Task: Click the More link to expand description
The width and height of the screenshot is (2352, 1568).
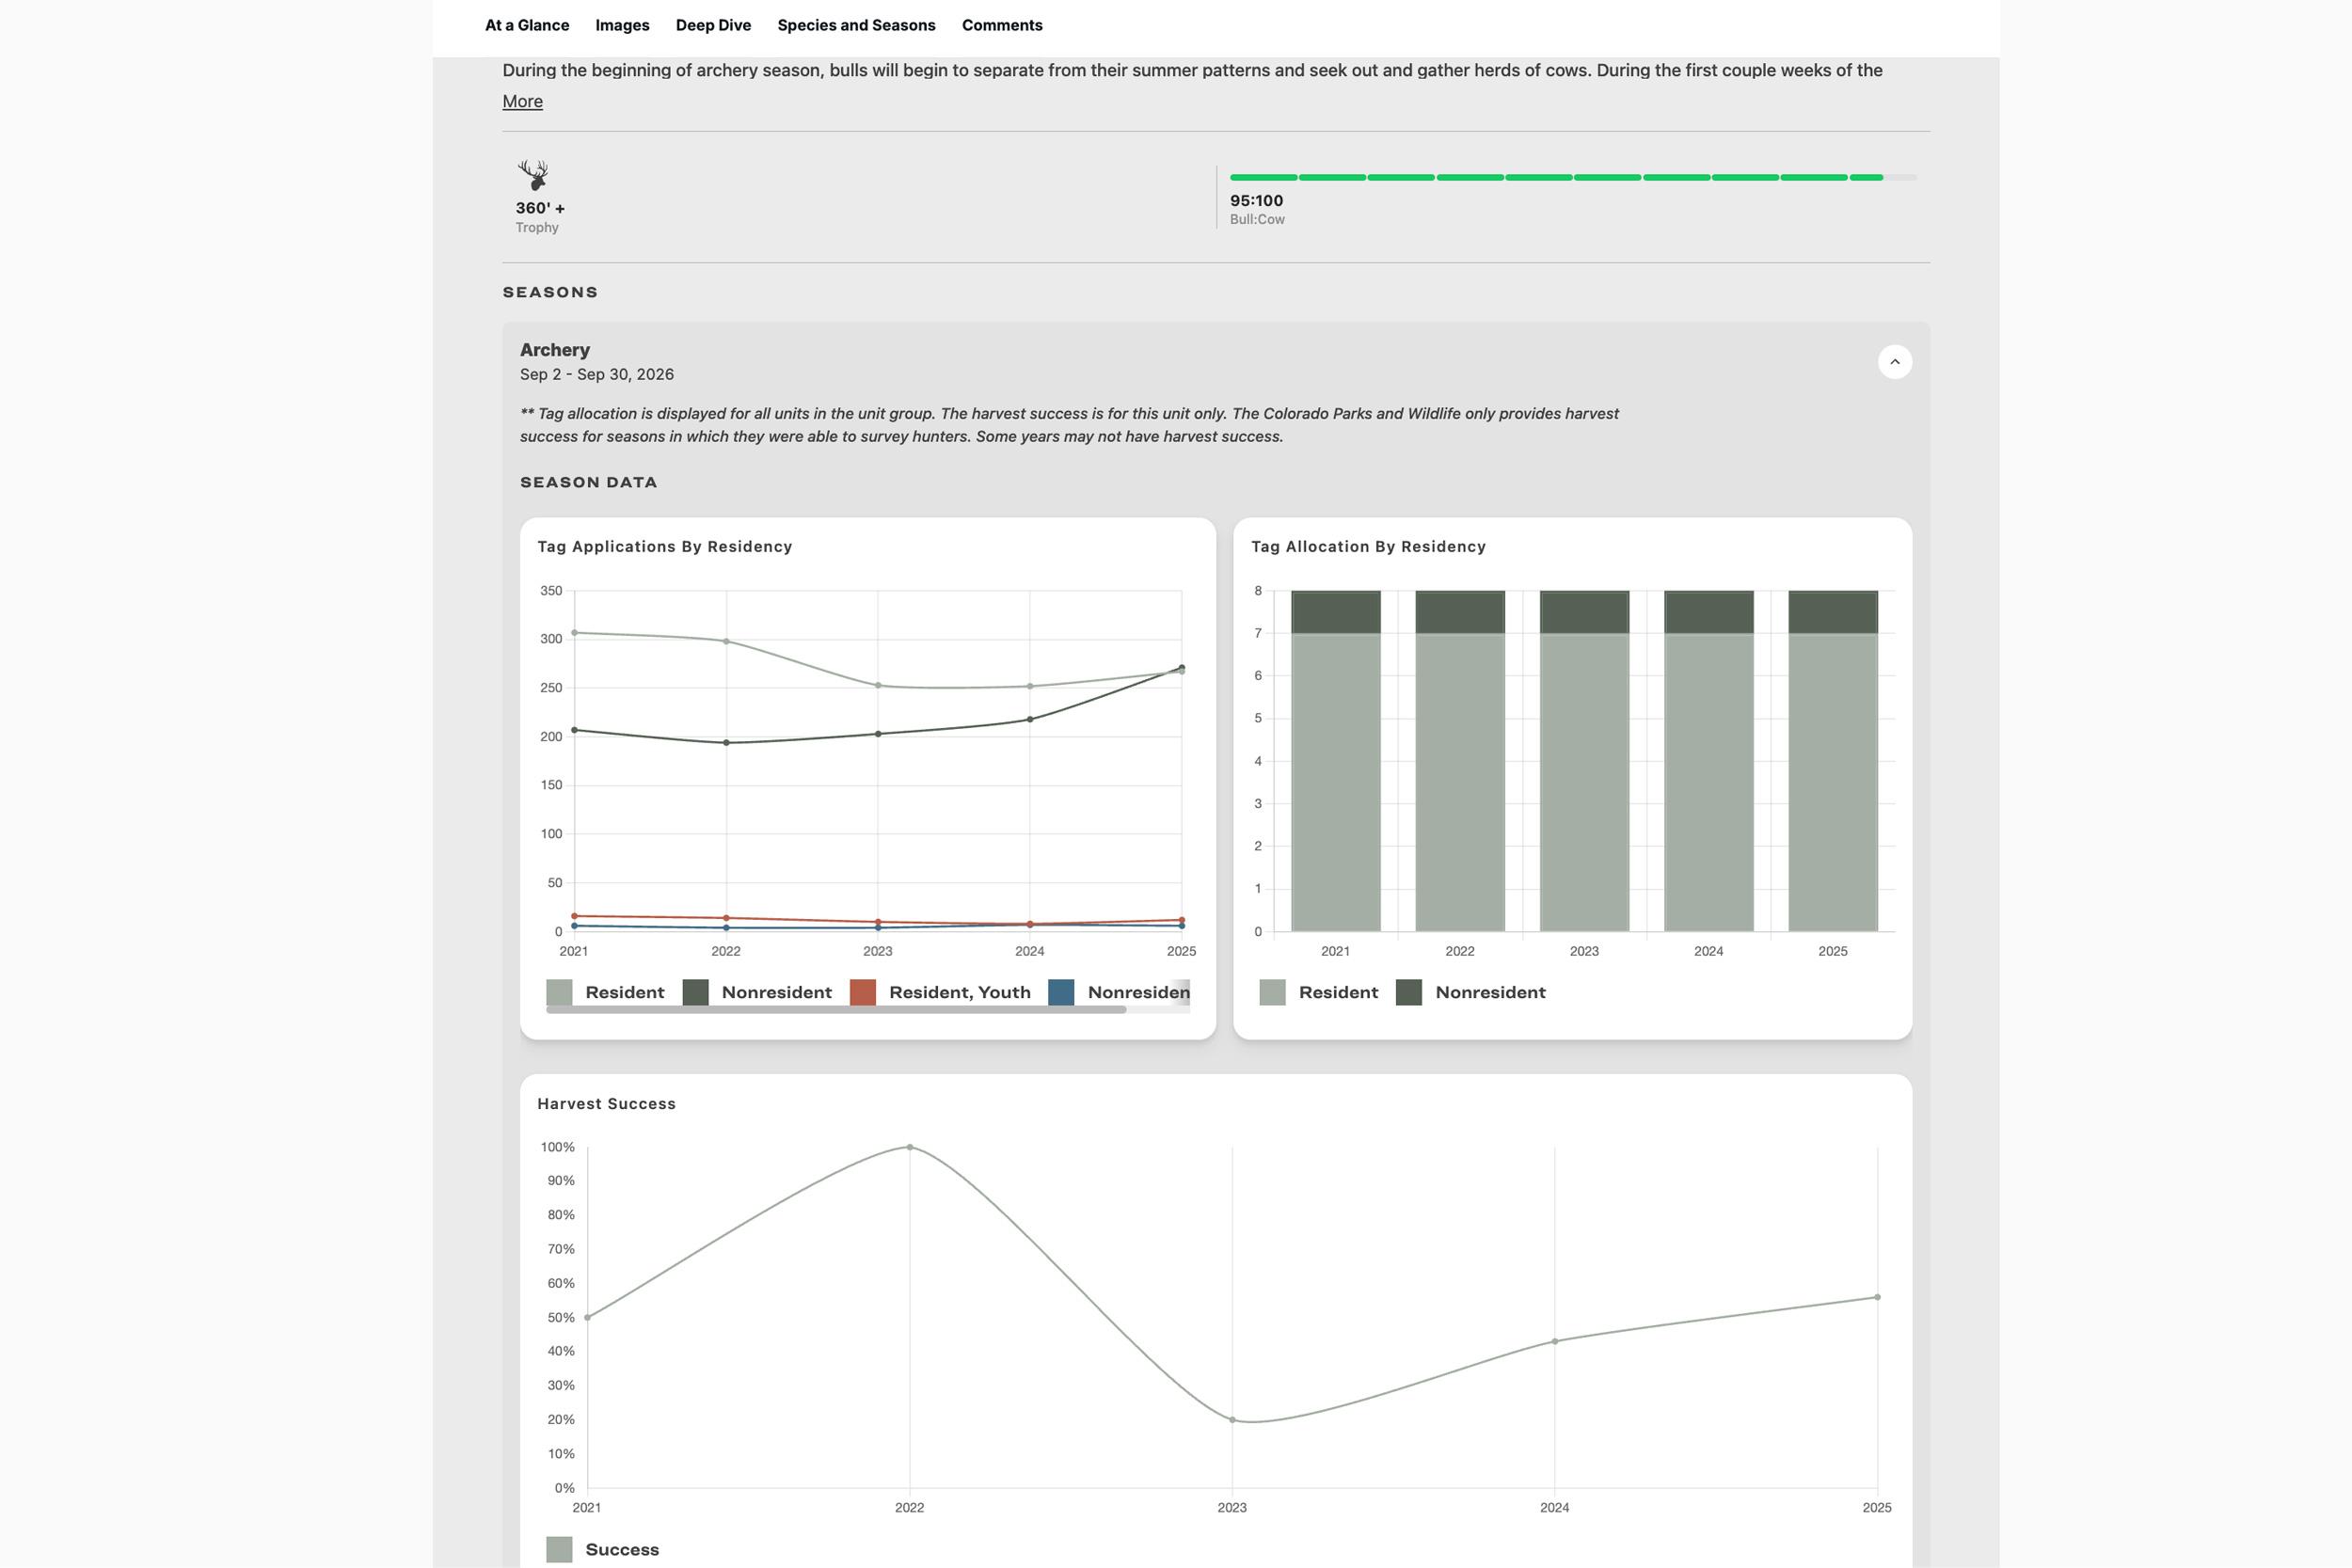Action: click(x=522, y=101)
